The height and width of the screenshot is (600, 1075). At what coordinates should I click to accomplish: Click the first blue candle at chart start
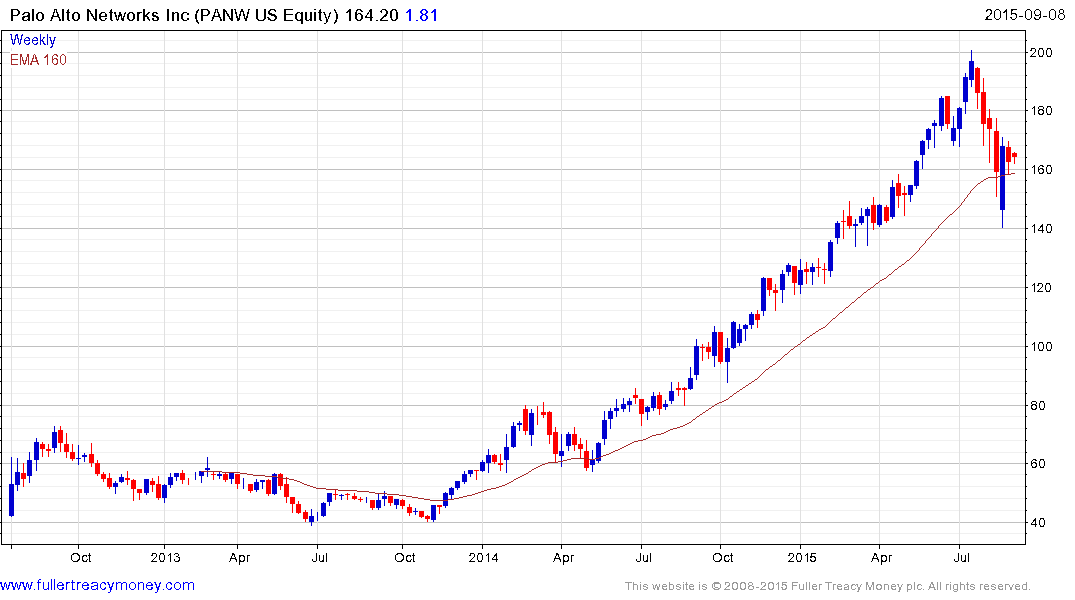(x=12, y=499)
